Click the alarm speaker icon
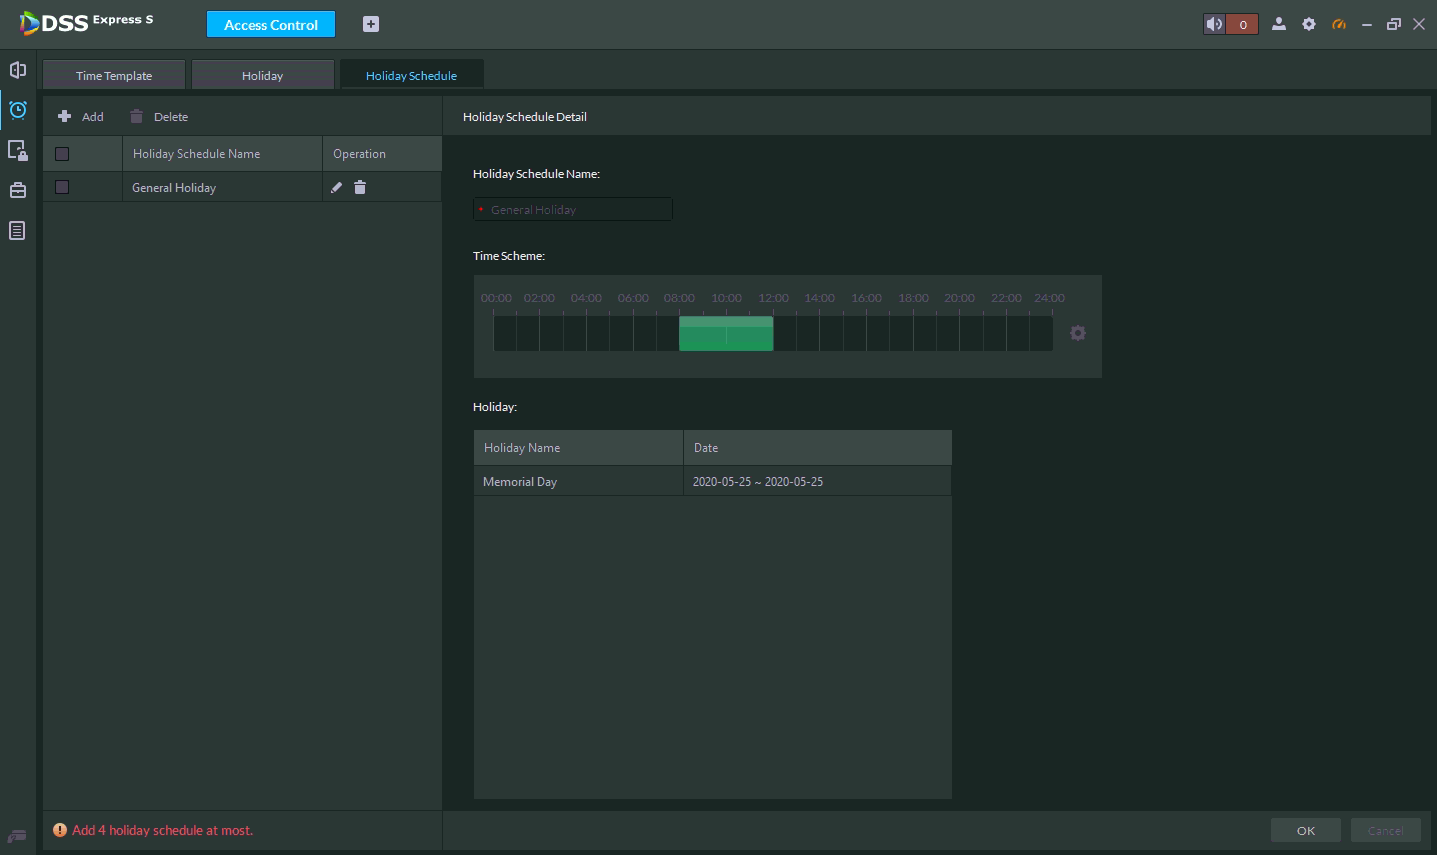 click(x=1214, y=24)
